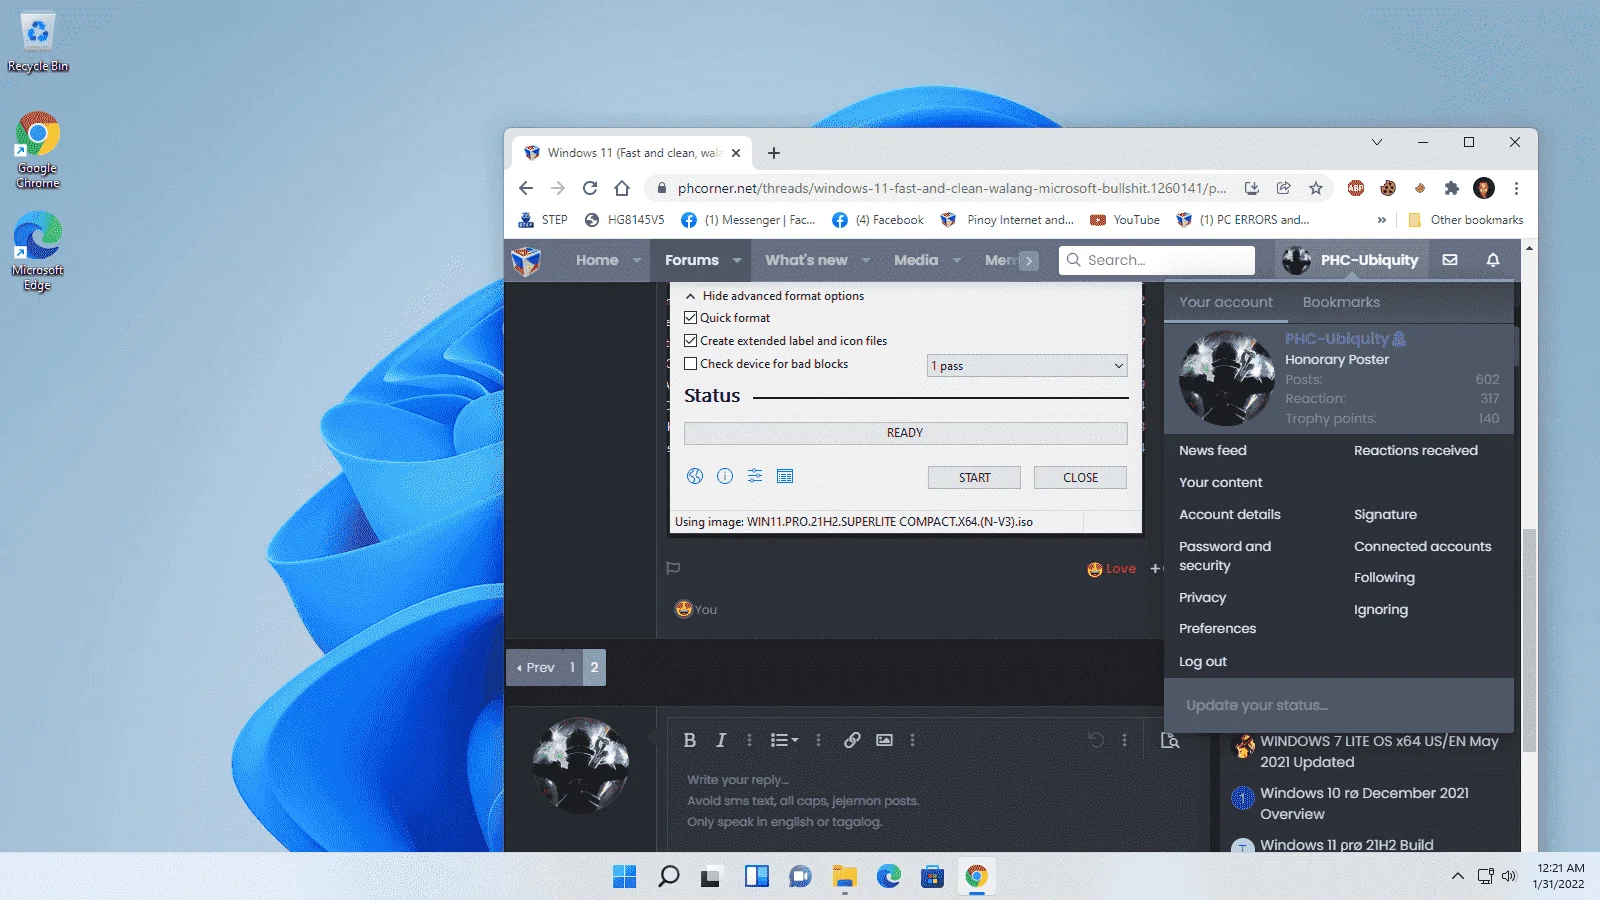
Task: Open list dropdown in reply editor
Action: (x=784, y=740)
